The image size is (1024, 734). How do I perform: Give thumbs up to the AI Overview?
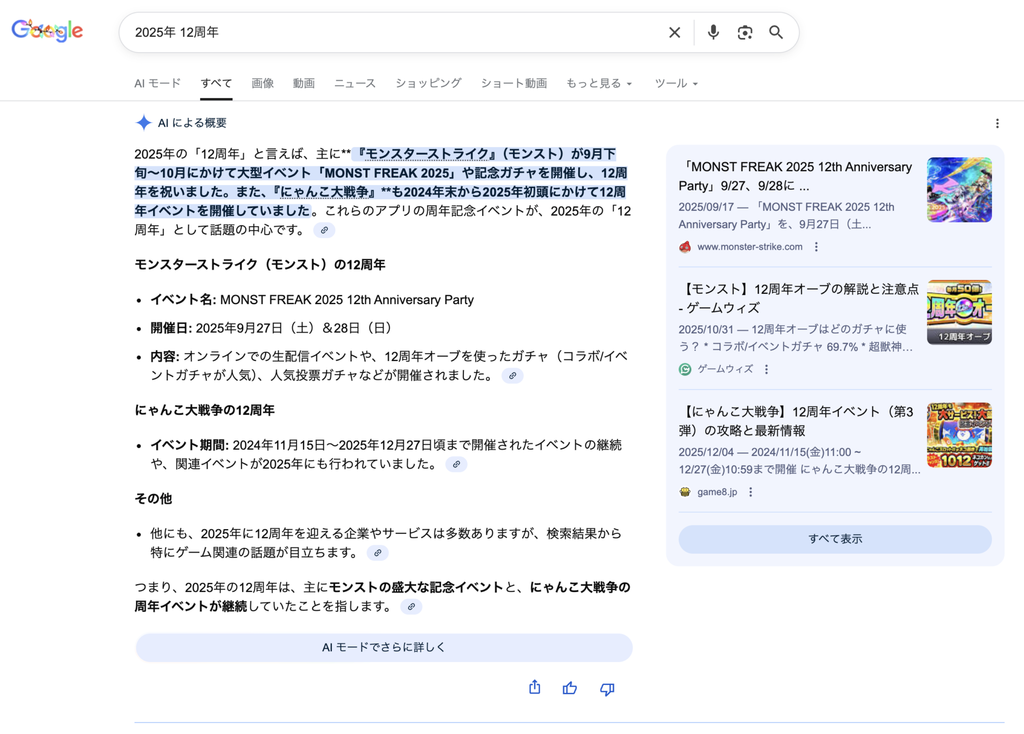[x=570, y=688]
